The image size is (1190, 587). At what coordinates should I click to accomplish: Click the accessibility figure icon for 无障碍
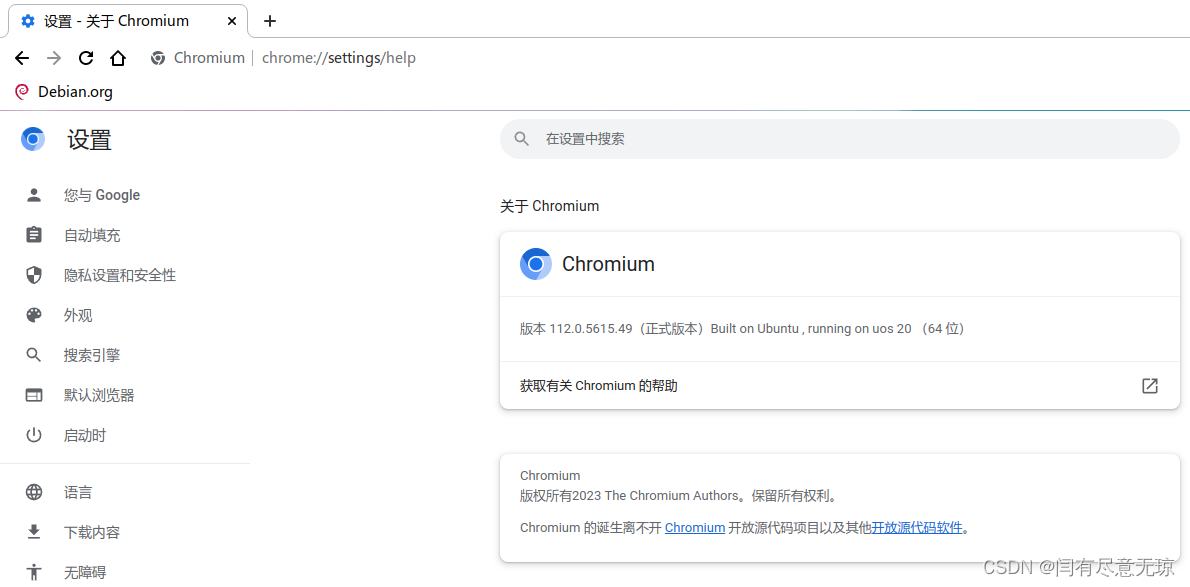(33, 571)
